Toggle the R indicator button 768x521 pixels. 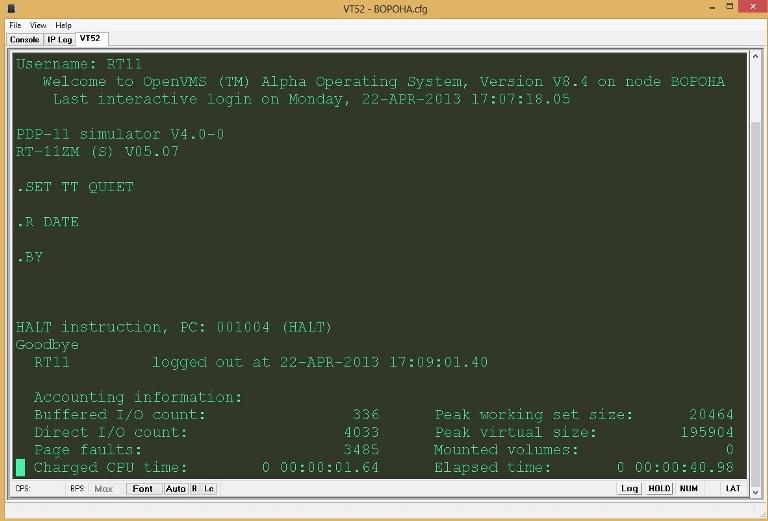coord(195,489)
